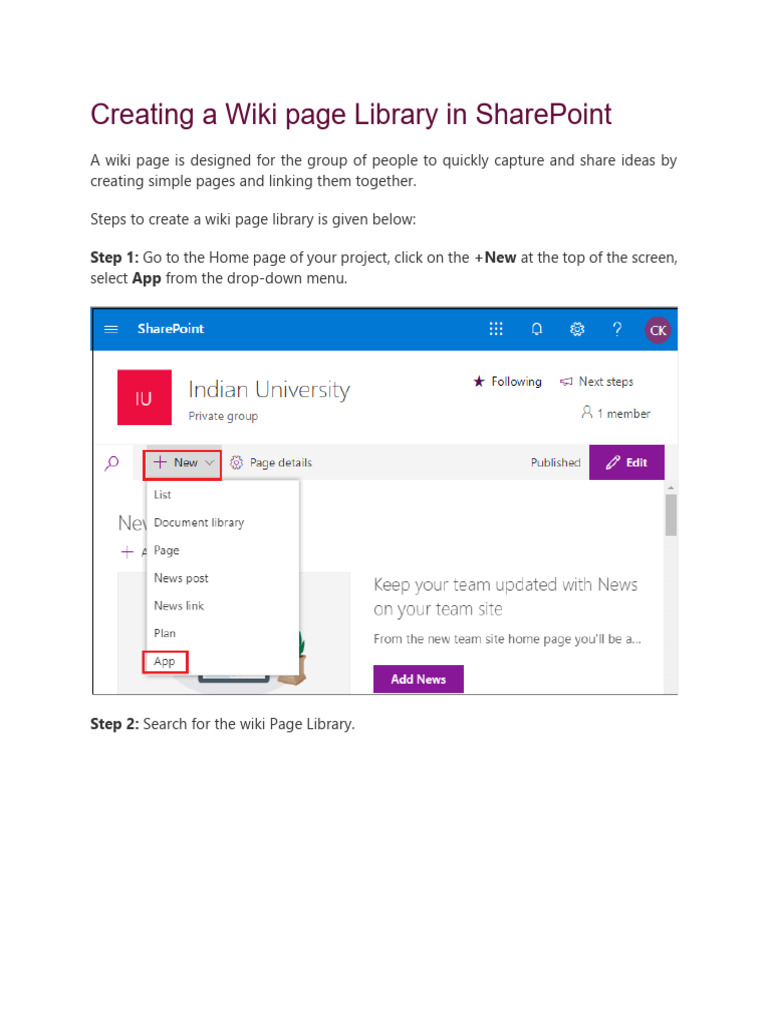Viewport: 768px width, 1024px height.
Task: Open the CK user profile avatar
Action: pos(657,330)
